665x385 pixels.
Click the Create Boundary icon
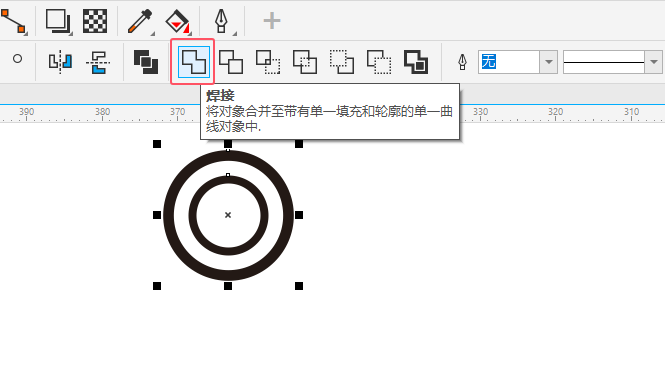(416, 62)
